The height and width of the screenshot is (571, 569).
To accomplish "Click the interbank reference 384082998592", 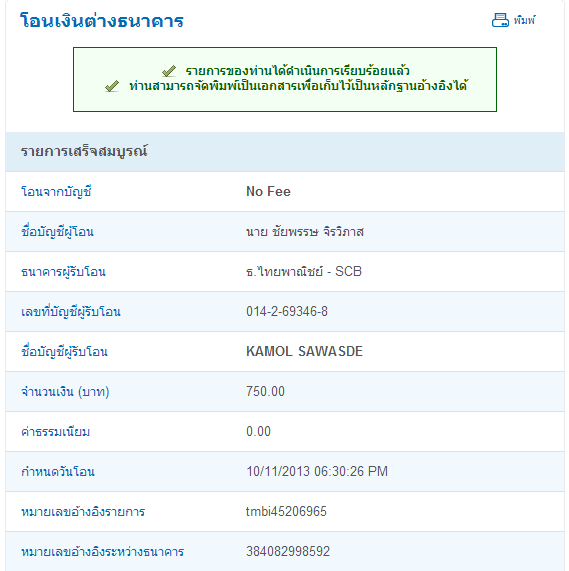I will point(288,551).
